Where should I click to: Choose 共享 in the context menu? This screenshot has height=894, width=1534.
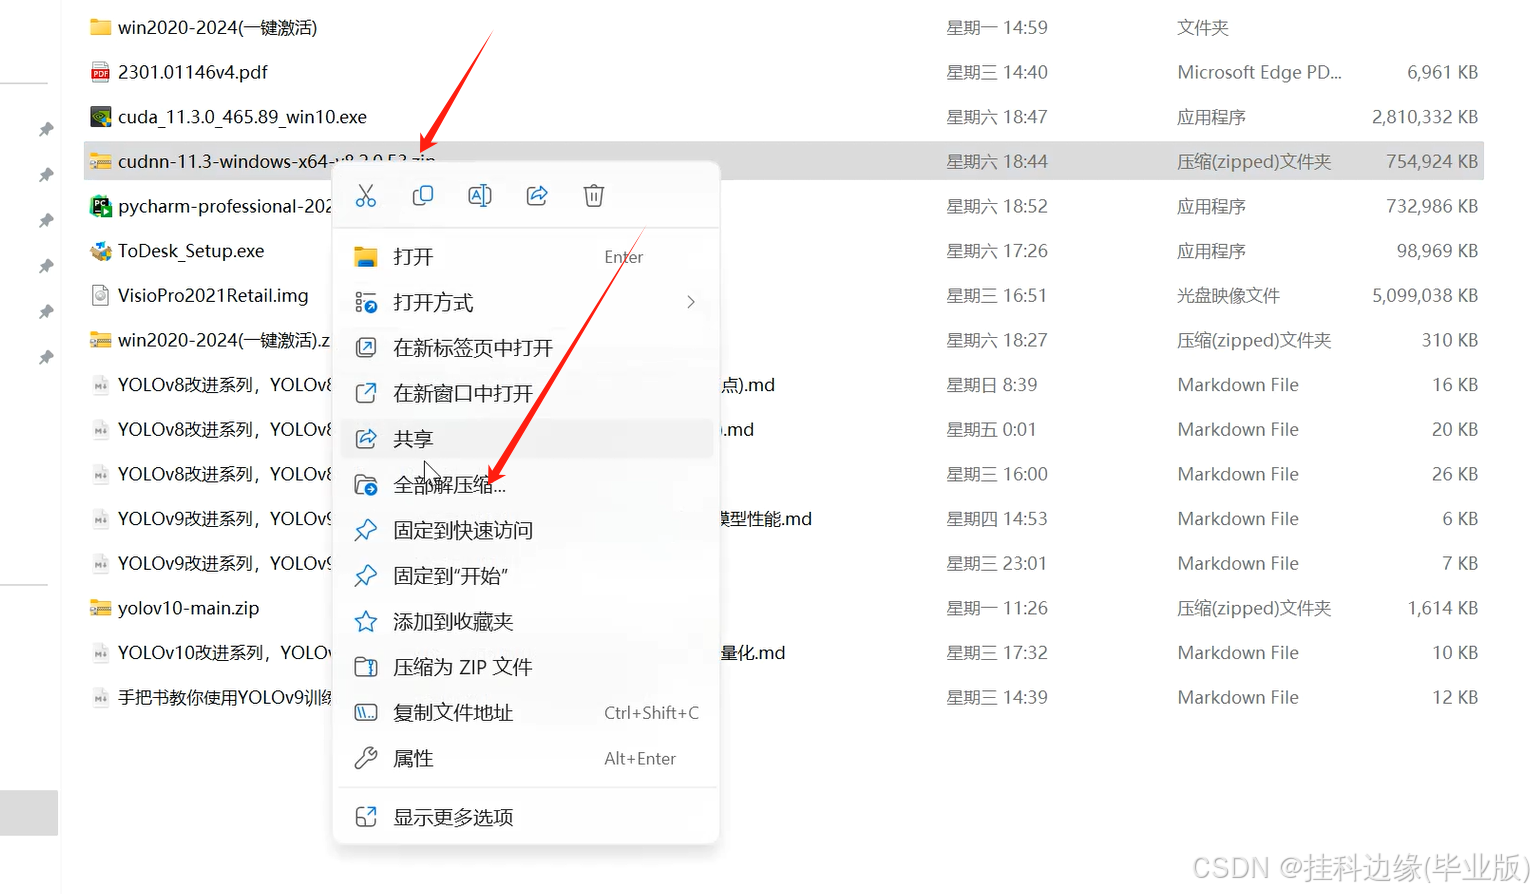coord(526,439)
